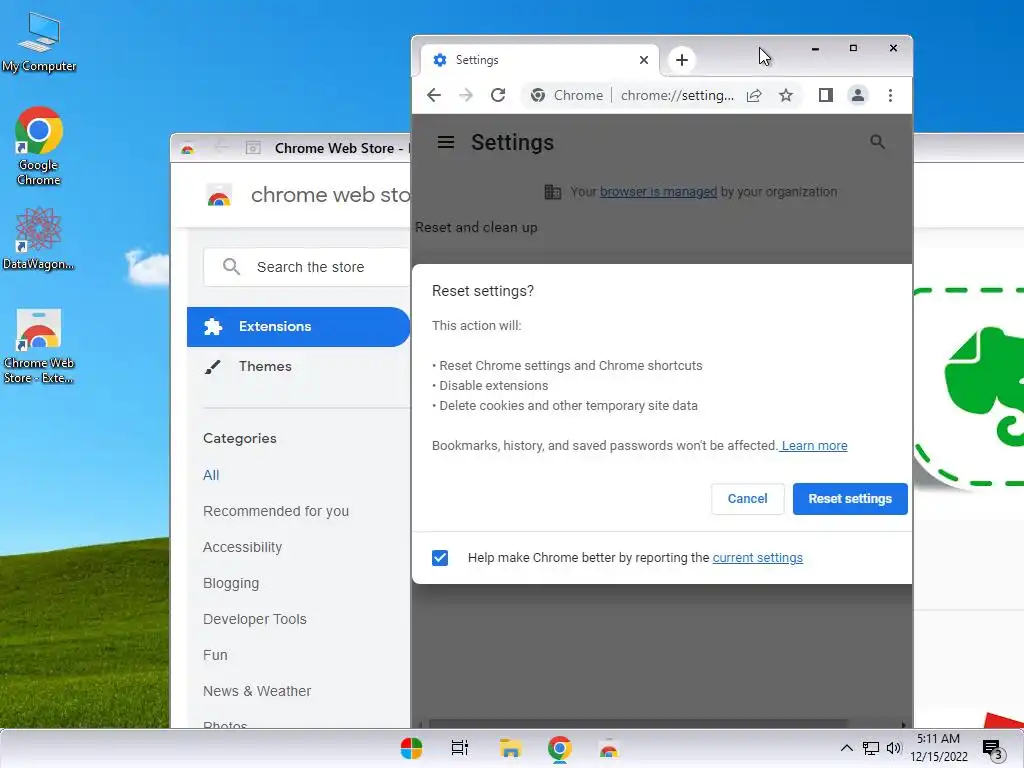The image size is (1024, 768).
Task: Choose the Accessibility category
Action: [242, 547]
